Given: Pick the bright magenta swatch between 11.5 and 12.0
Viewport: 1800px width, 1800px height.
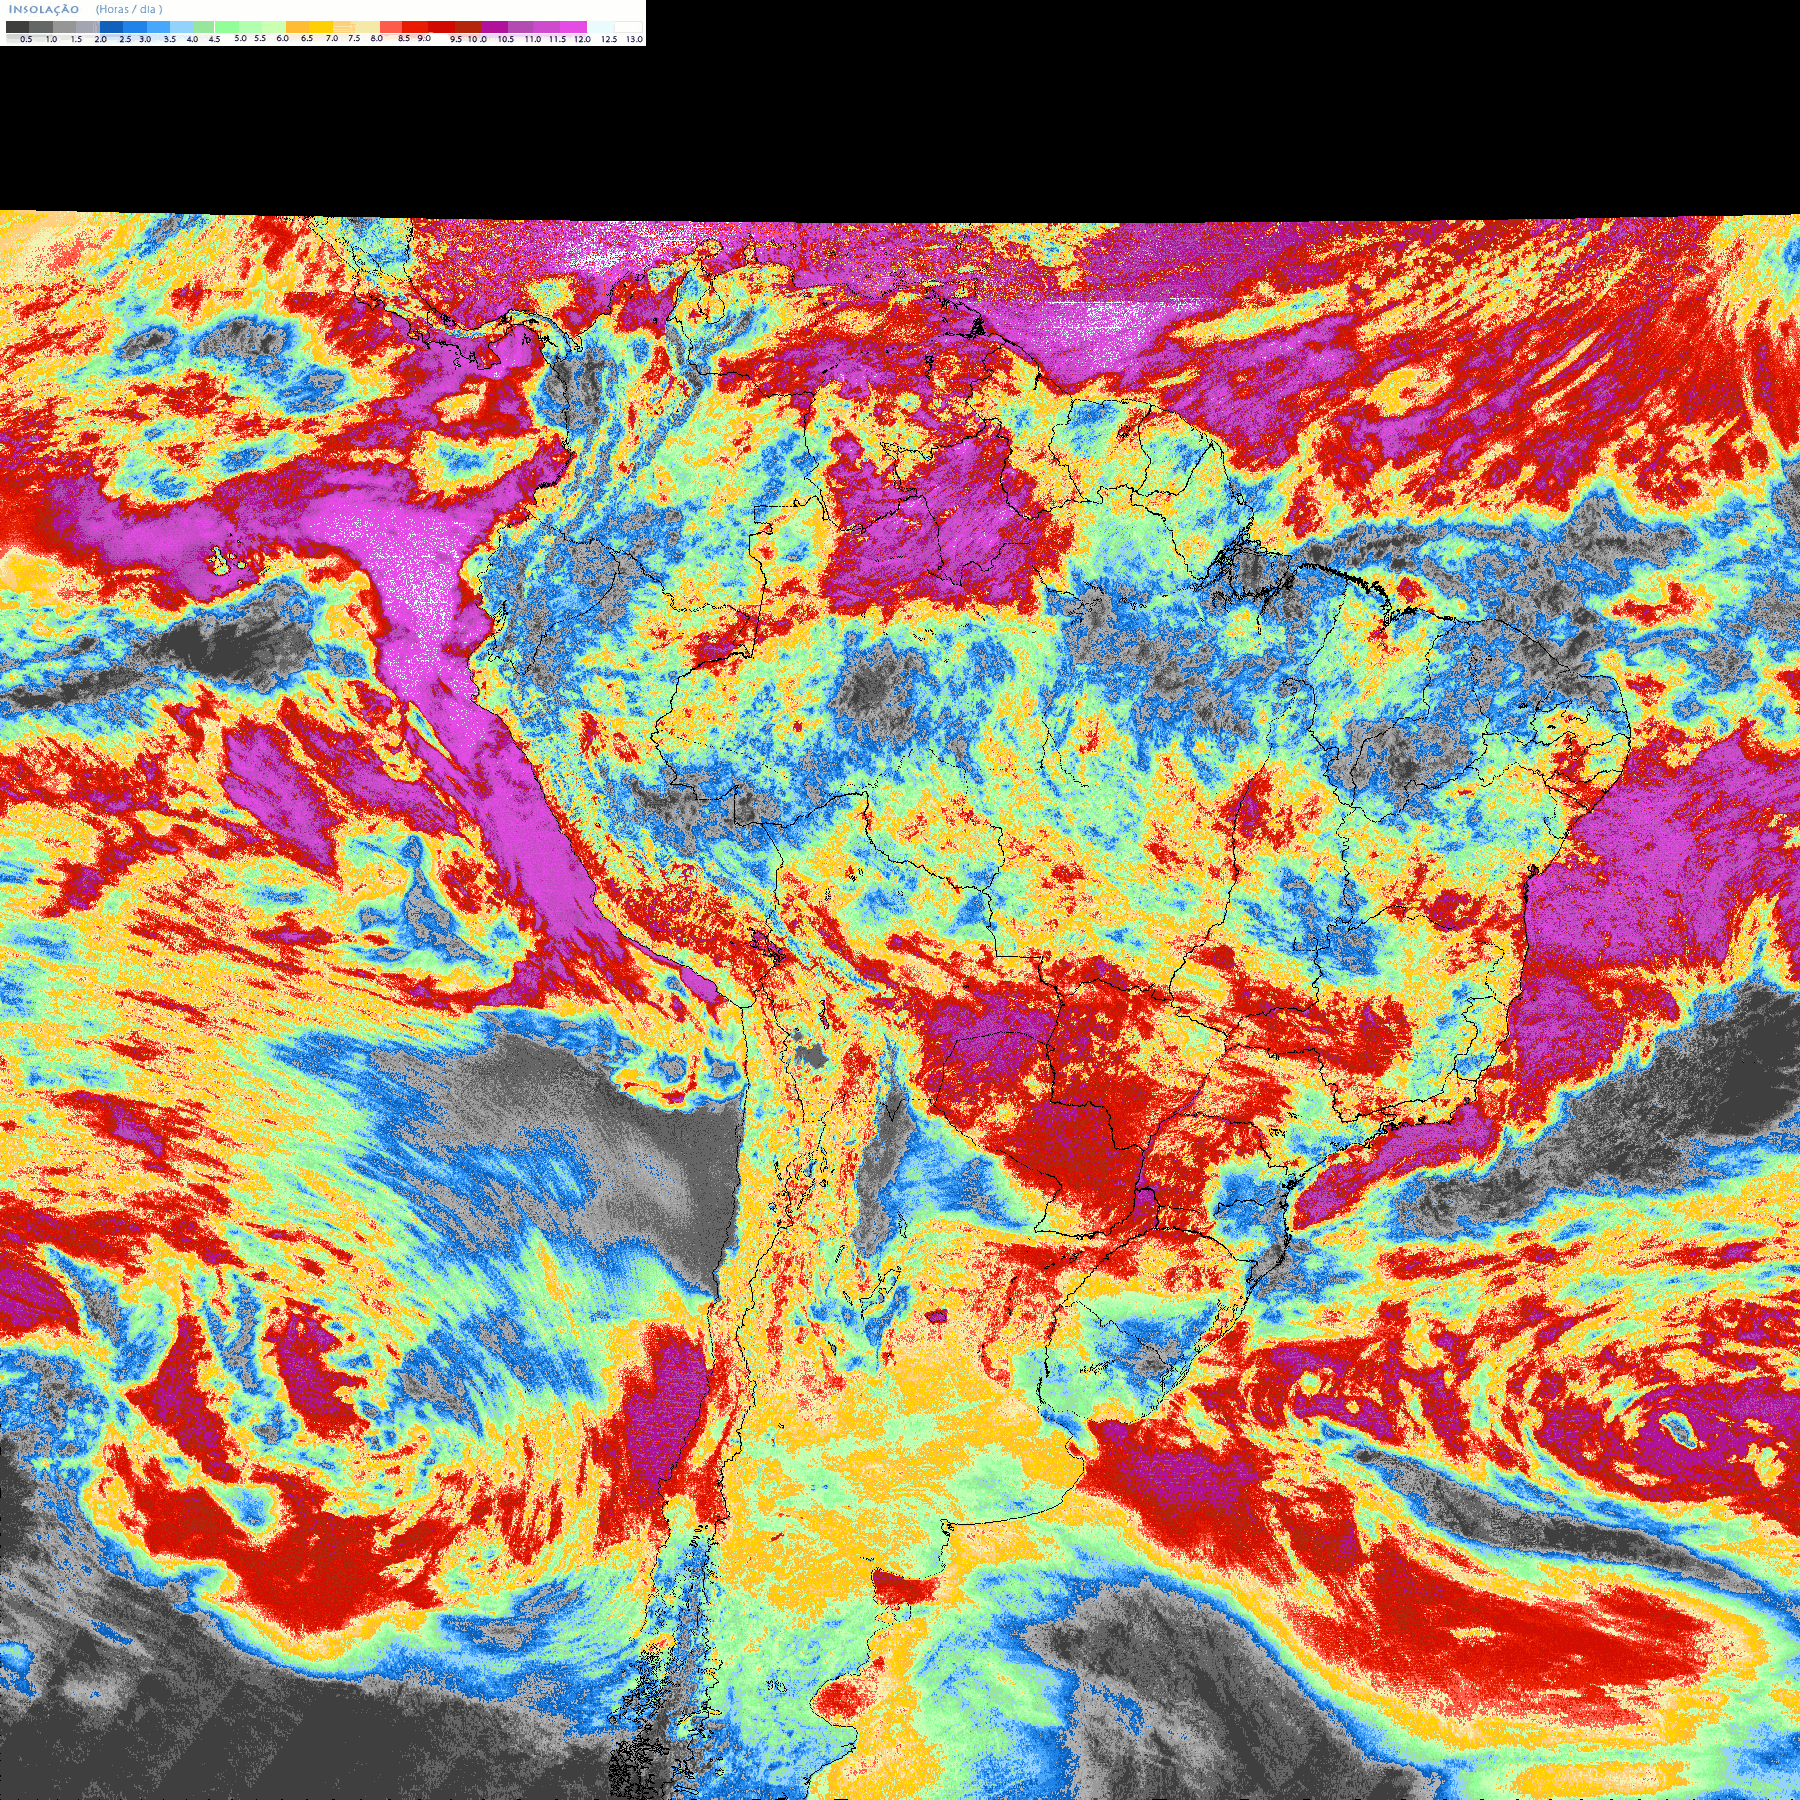Looking at the screenshot, I should (573, 27).
